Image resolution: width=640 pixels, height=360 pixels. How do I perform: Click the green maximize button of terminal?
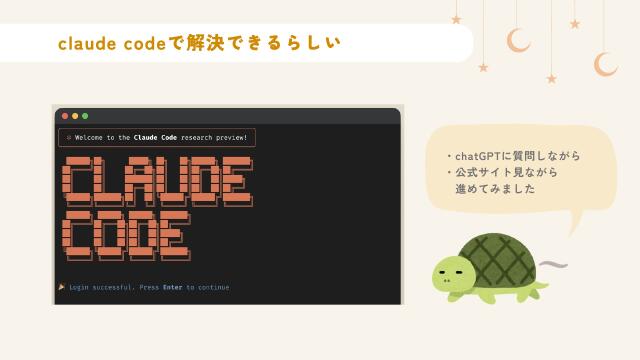click(85, 116)
